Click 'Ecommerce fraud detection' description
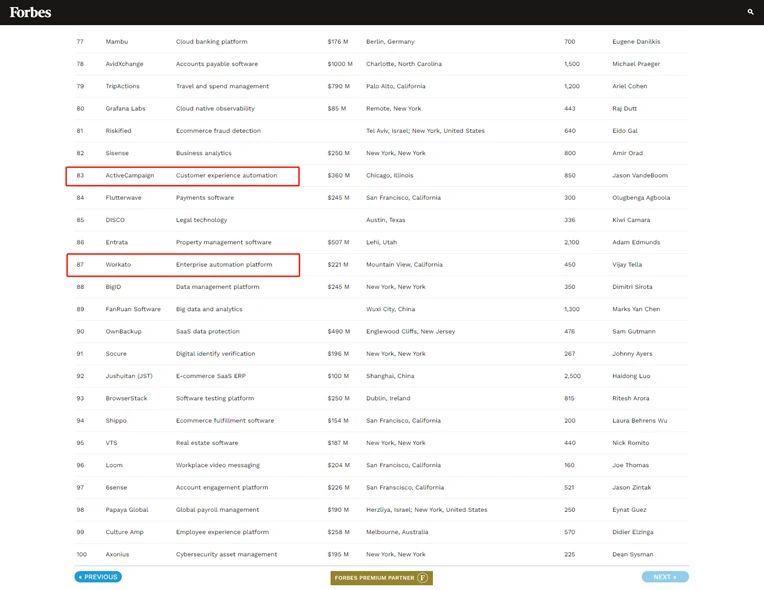Image resolution: width=764 pixels, height=590 pixels. point(218,131)
